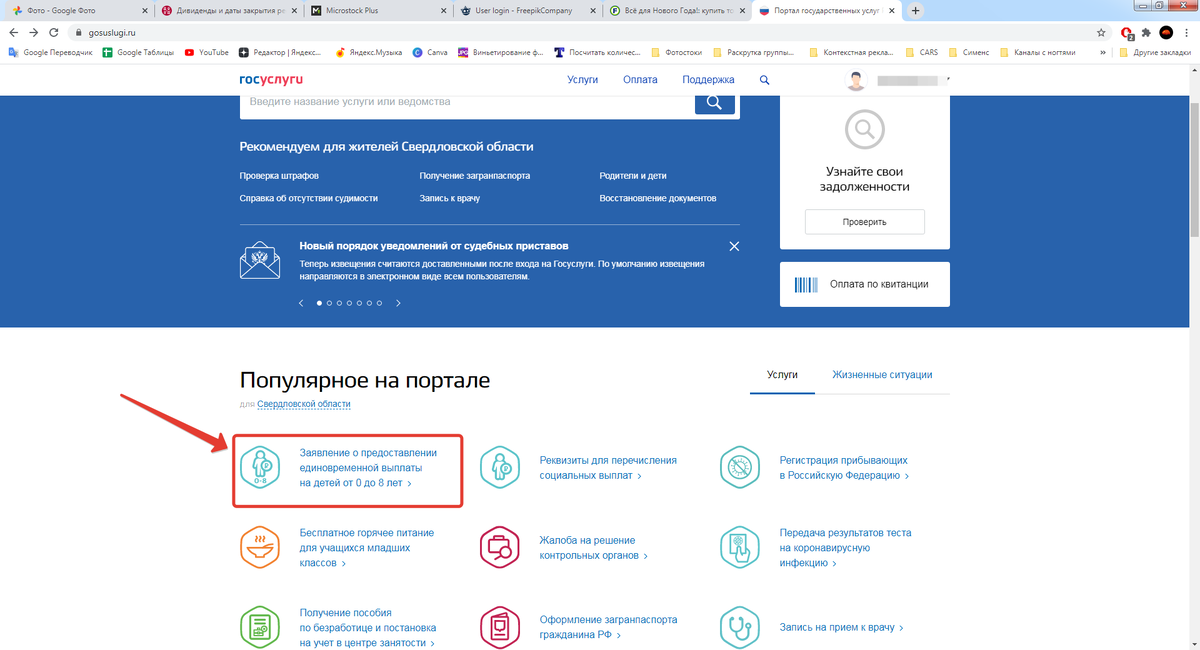Select the last carousel navigation dot
The width and height of the screenshot is (1200, 650).
point(379,302)
